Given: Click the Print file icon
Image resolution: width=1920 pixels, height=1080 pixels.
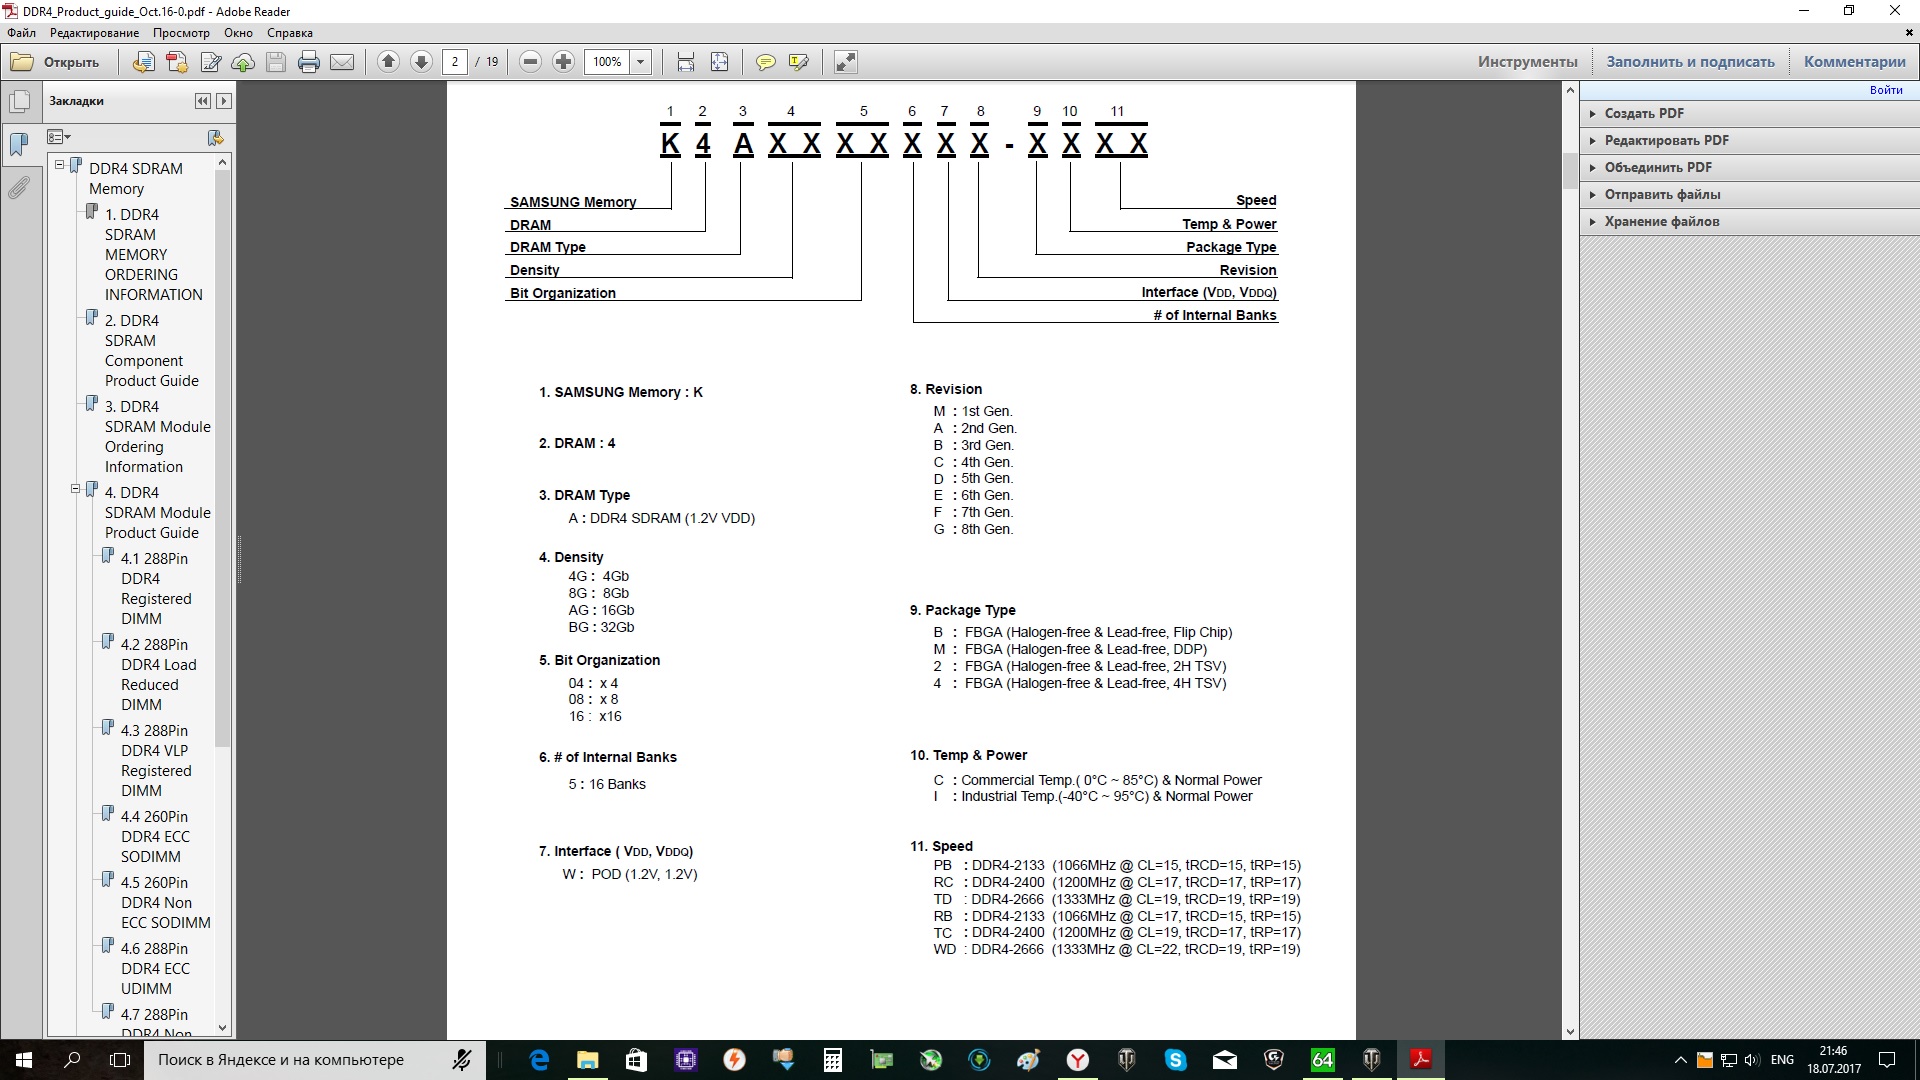Looking at the screenshot, I should (x=309, y=62).
